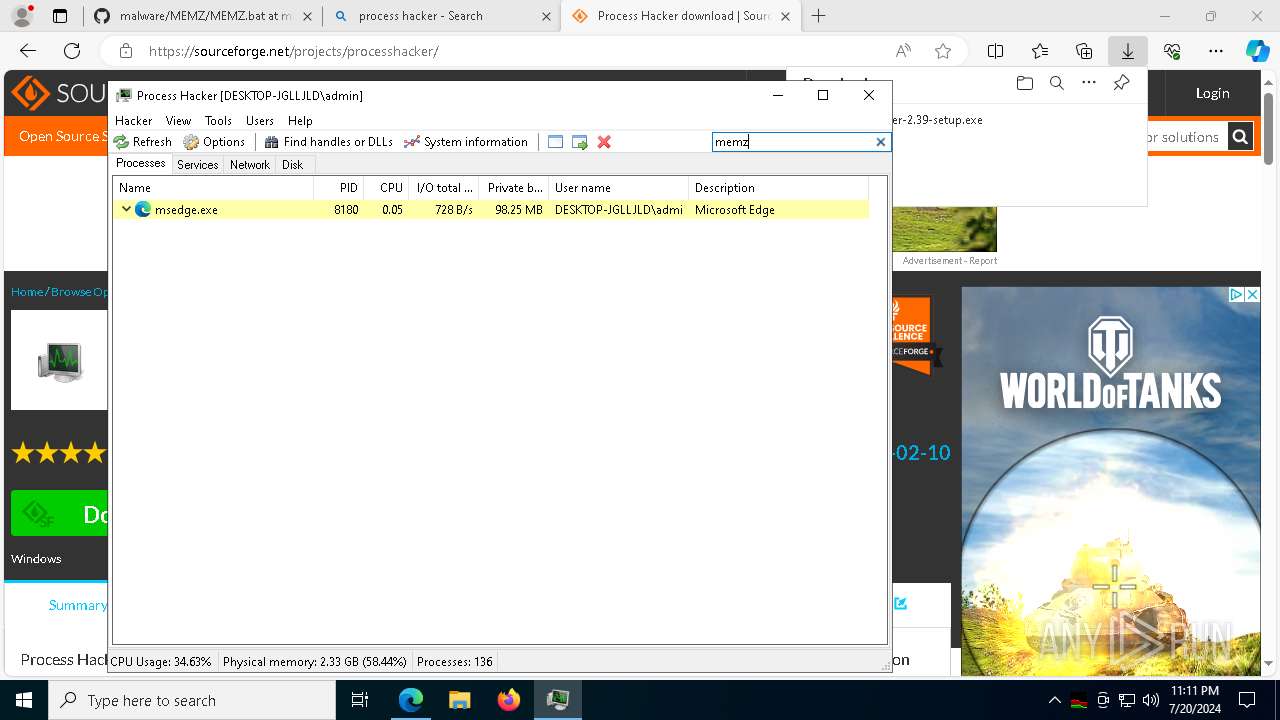Close the process hacker Search tab
1280x720 pixels.
pyautogui.click(x=546, y=16)
